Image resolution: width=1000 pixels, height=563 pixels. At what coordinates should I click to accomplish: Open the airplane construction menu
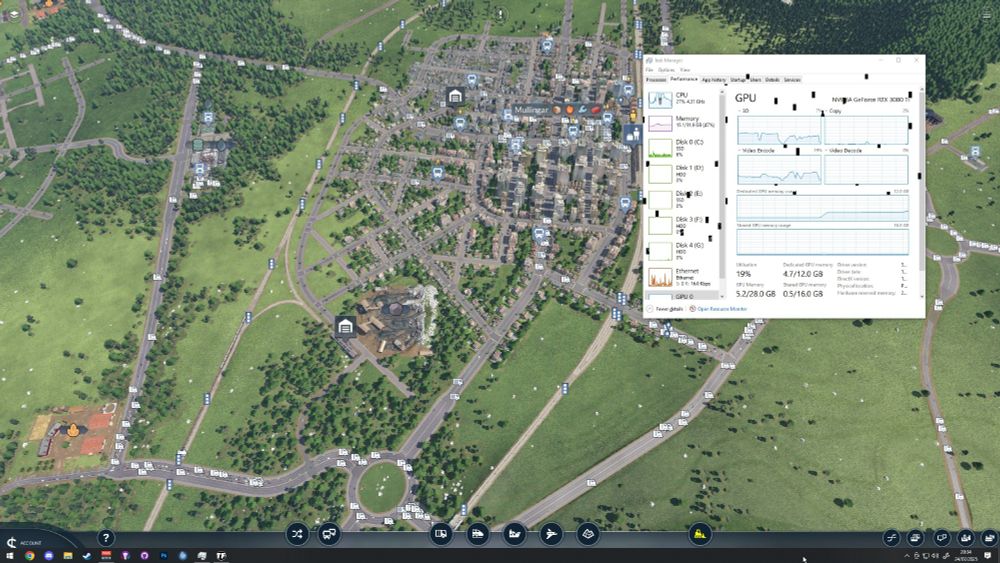(551, 534)
